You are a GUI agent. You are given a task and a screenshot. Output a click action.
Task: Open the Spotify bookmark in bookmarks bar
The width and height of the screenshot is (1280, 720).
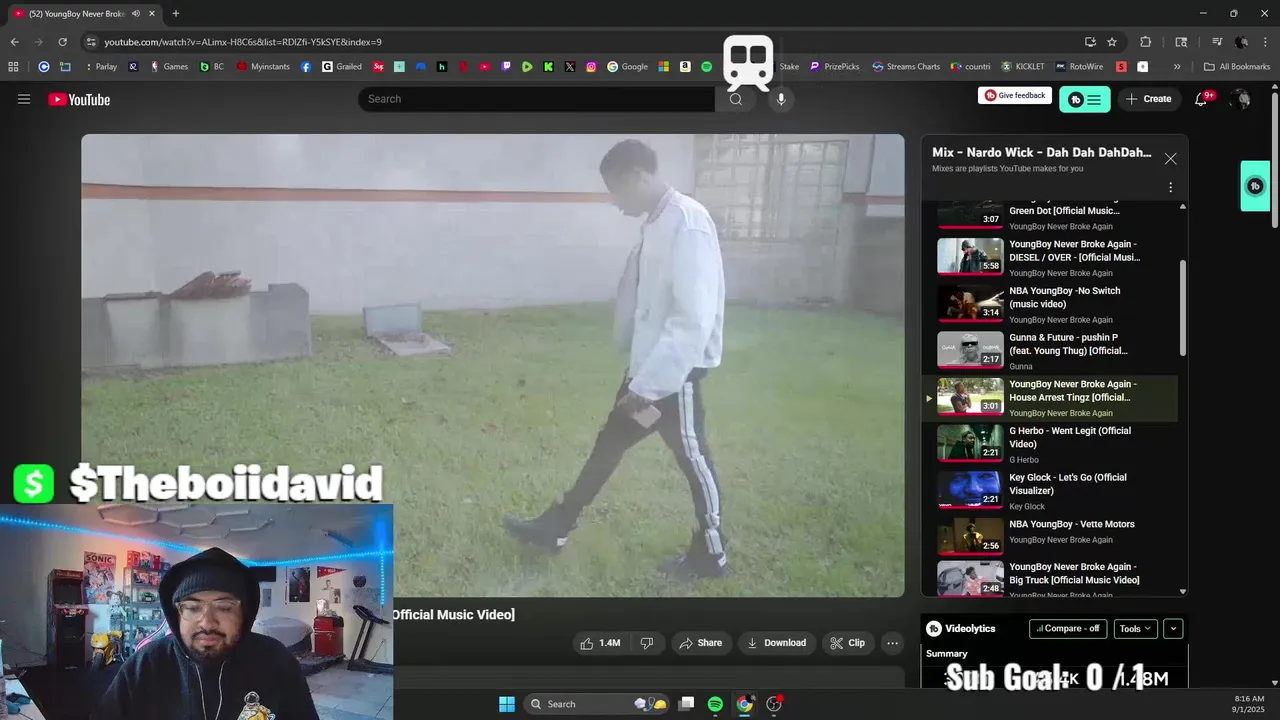click(x=707, y=67)
